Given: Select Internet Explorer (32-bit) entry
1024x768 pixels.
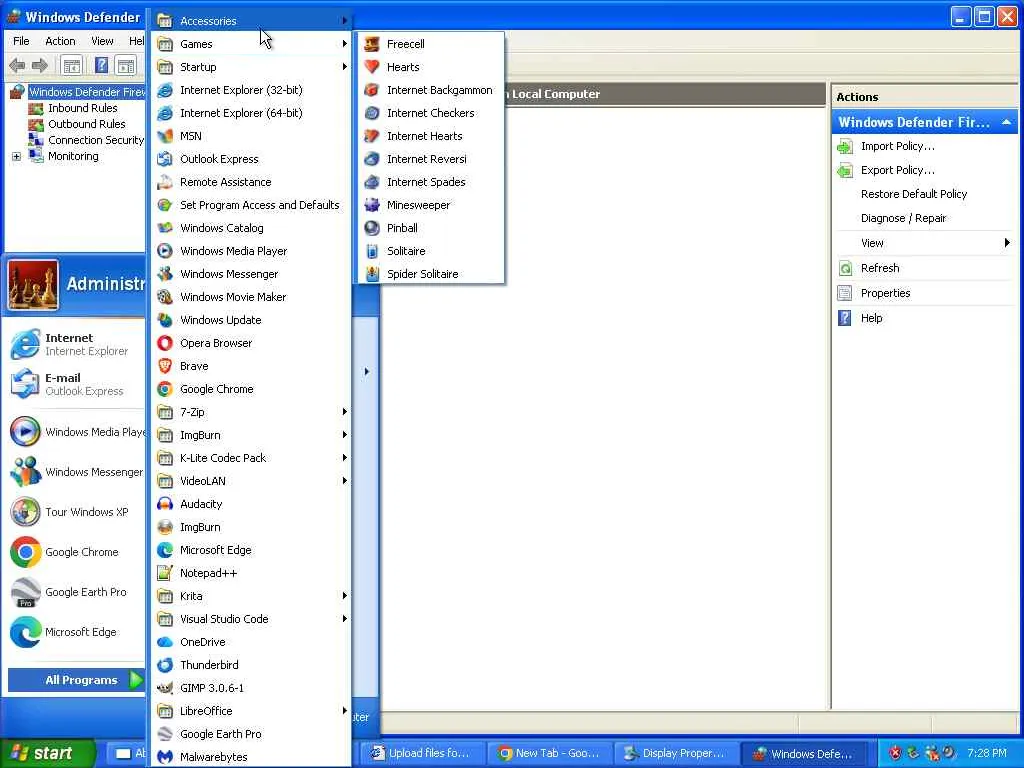Looking at the screenshot, I should 252,90.
